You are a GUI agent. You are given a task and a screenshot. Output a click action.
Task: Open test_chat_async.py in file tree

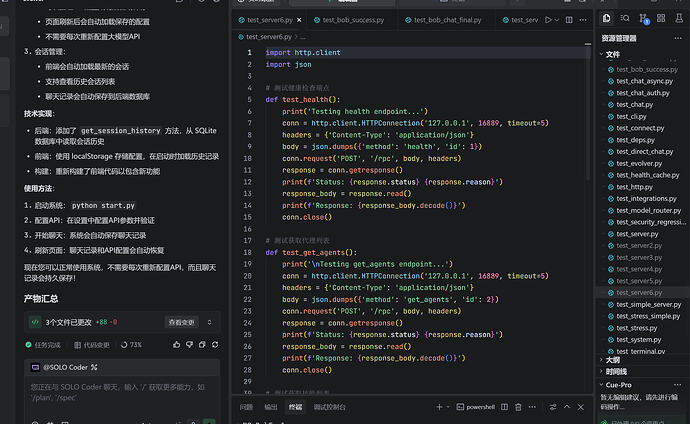coord(644,81)
